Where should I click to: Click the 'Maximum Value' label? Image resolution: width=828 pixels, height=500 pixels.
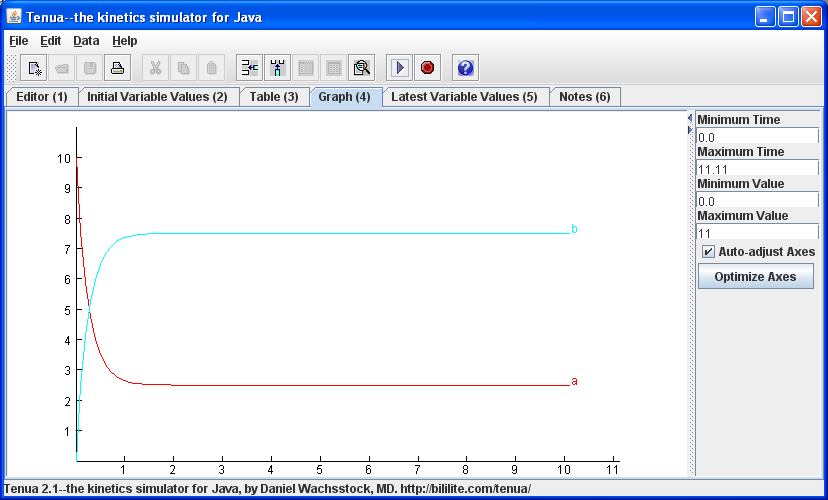point(742,216)
